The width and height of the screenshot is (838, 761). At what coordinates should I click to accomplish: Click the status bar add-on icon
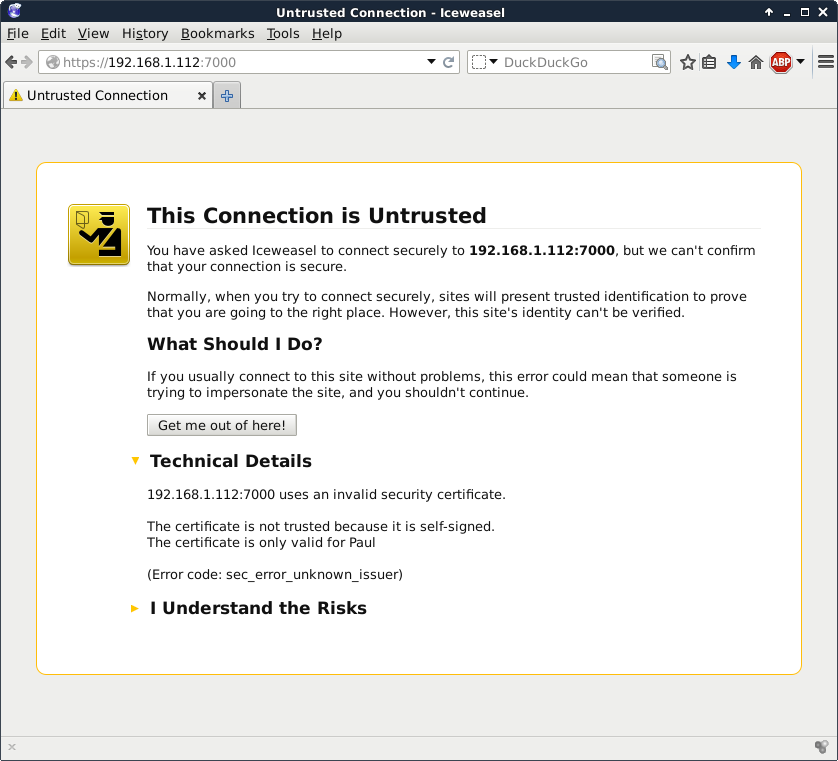pyautogui.click(x=821, y=747)
